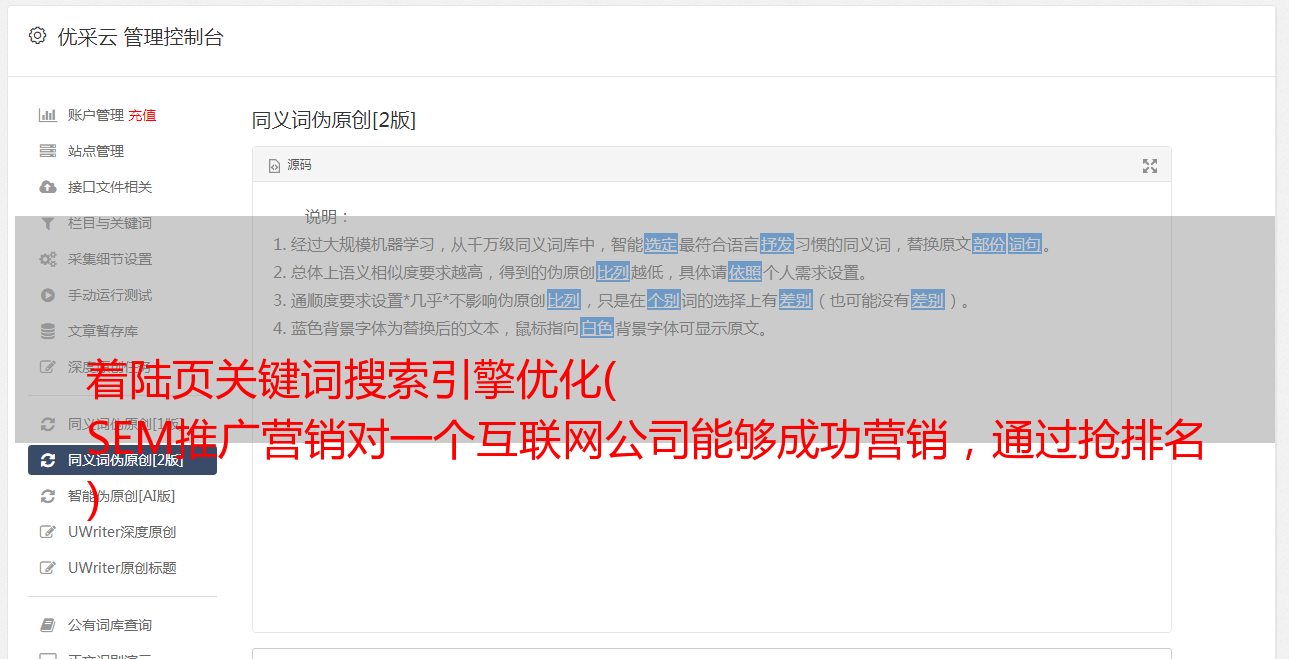Go to 站点管理 section

coord(122,151)
